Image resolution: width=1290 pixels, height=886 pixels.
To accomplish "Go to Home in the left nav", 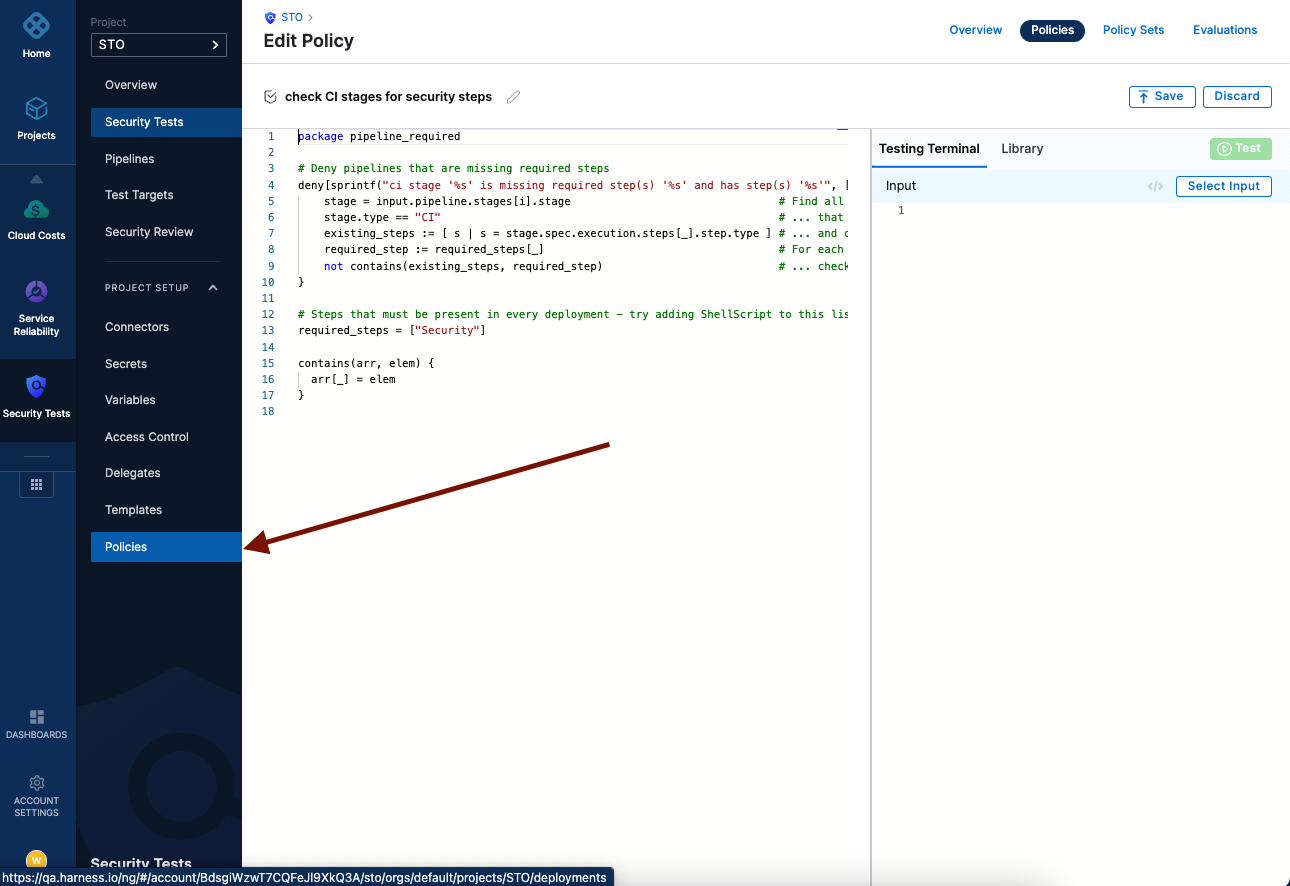I will (37, 35).
